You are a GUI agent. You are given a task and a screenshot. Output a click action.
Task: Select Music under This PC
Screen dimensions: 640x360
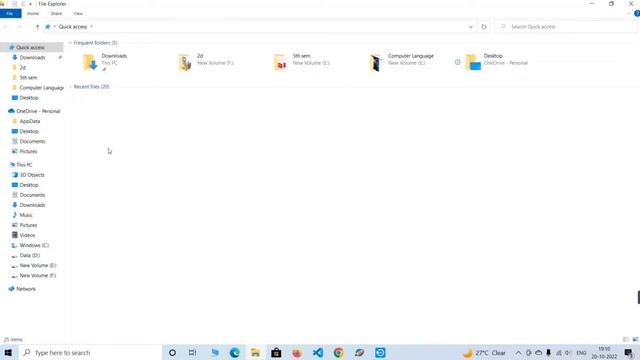(x=26, y=215)
